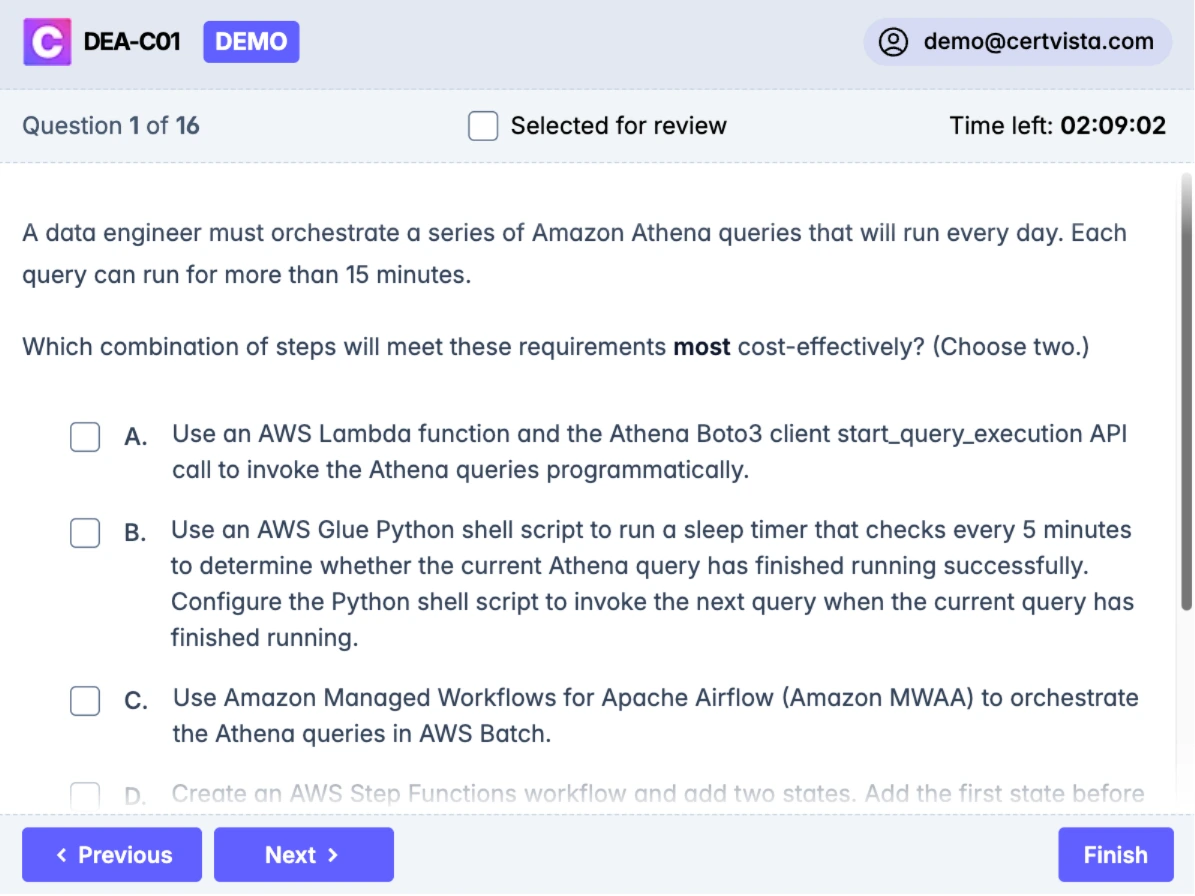
Task: Click the left chevron on Previous button
Action: pos(62,855)
